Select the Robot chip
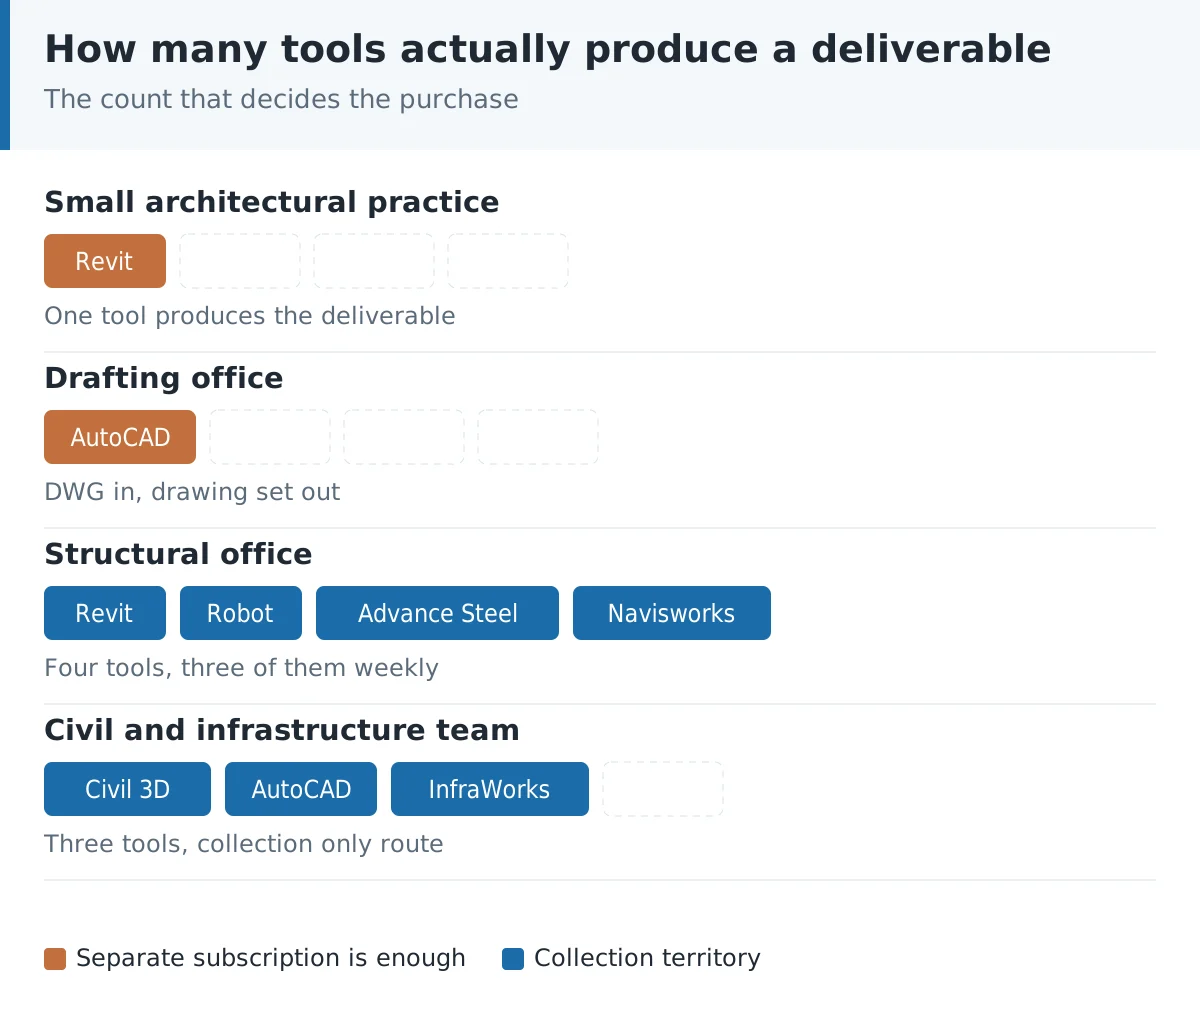 [x=241, y=613]
